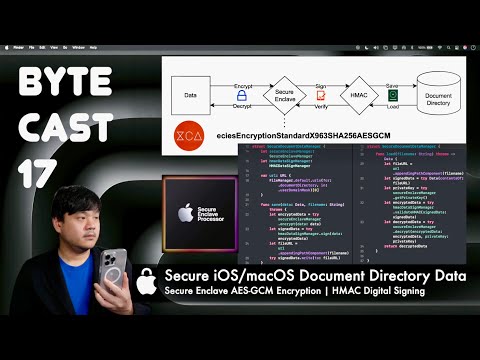Click the Apple lock logo beside the title
The height and width of the screenshot is (360, 480).
click(x=147, y=281)
